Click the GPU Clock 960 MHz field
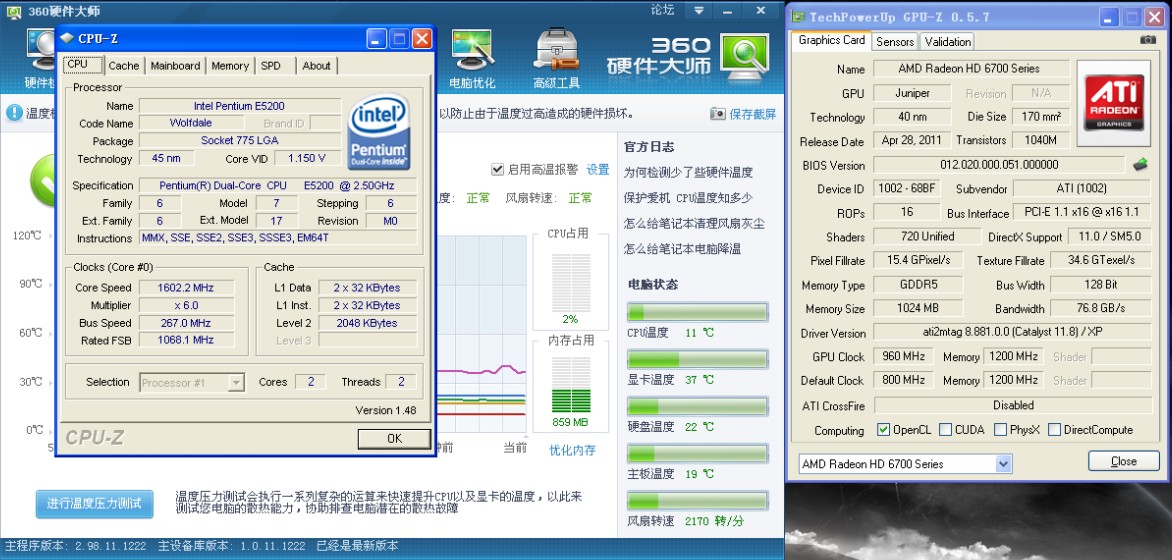The width and height of the screenshot is (1172, 560). pos(903,357)
